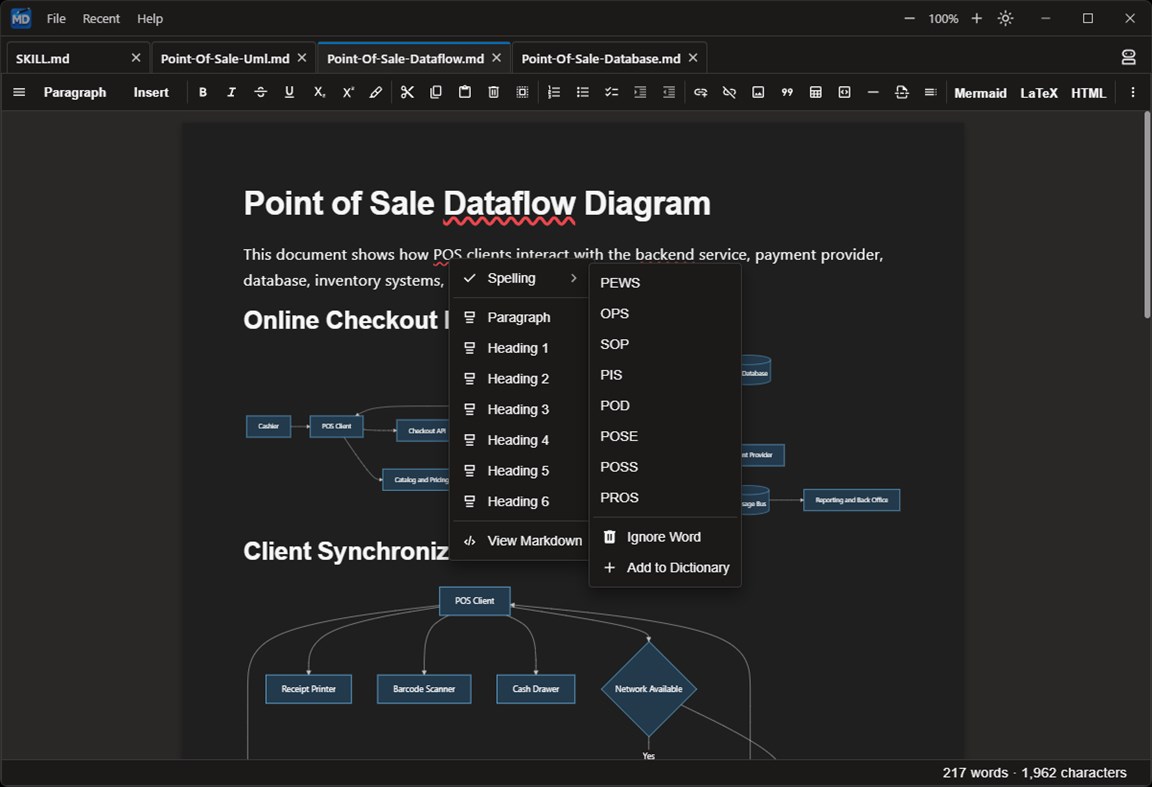Choose Heading 4 in context menu
Screen dimensions: 1152x787
point(519,440)
